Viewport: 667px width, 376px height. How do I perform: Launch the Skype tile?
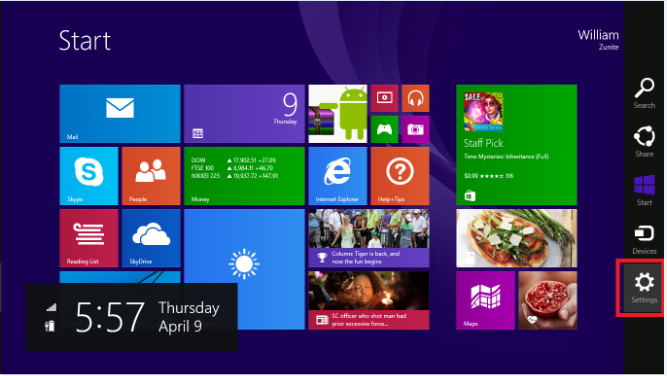point(89,176)
